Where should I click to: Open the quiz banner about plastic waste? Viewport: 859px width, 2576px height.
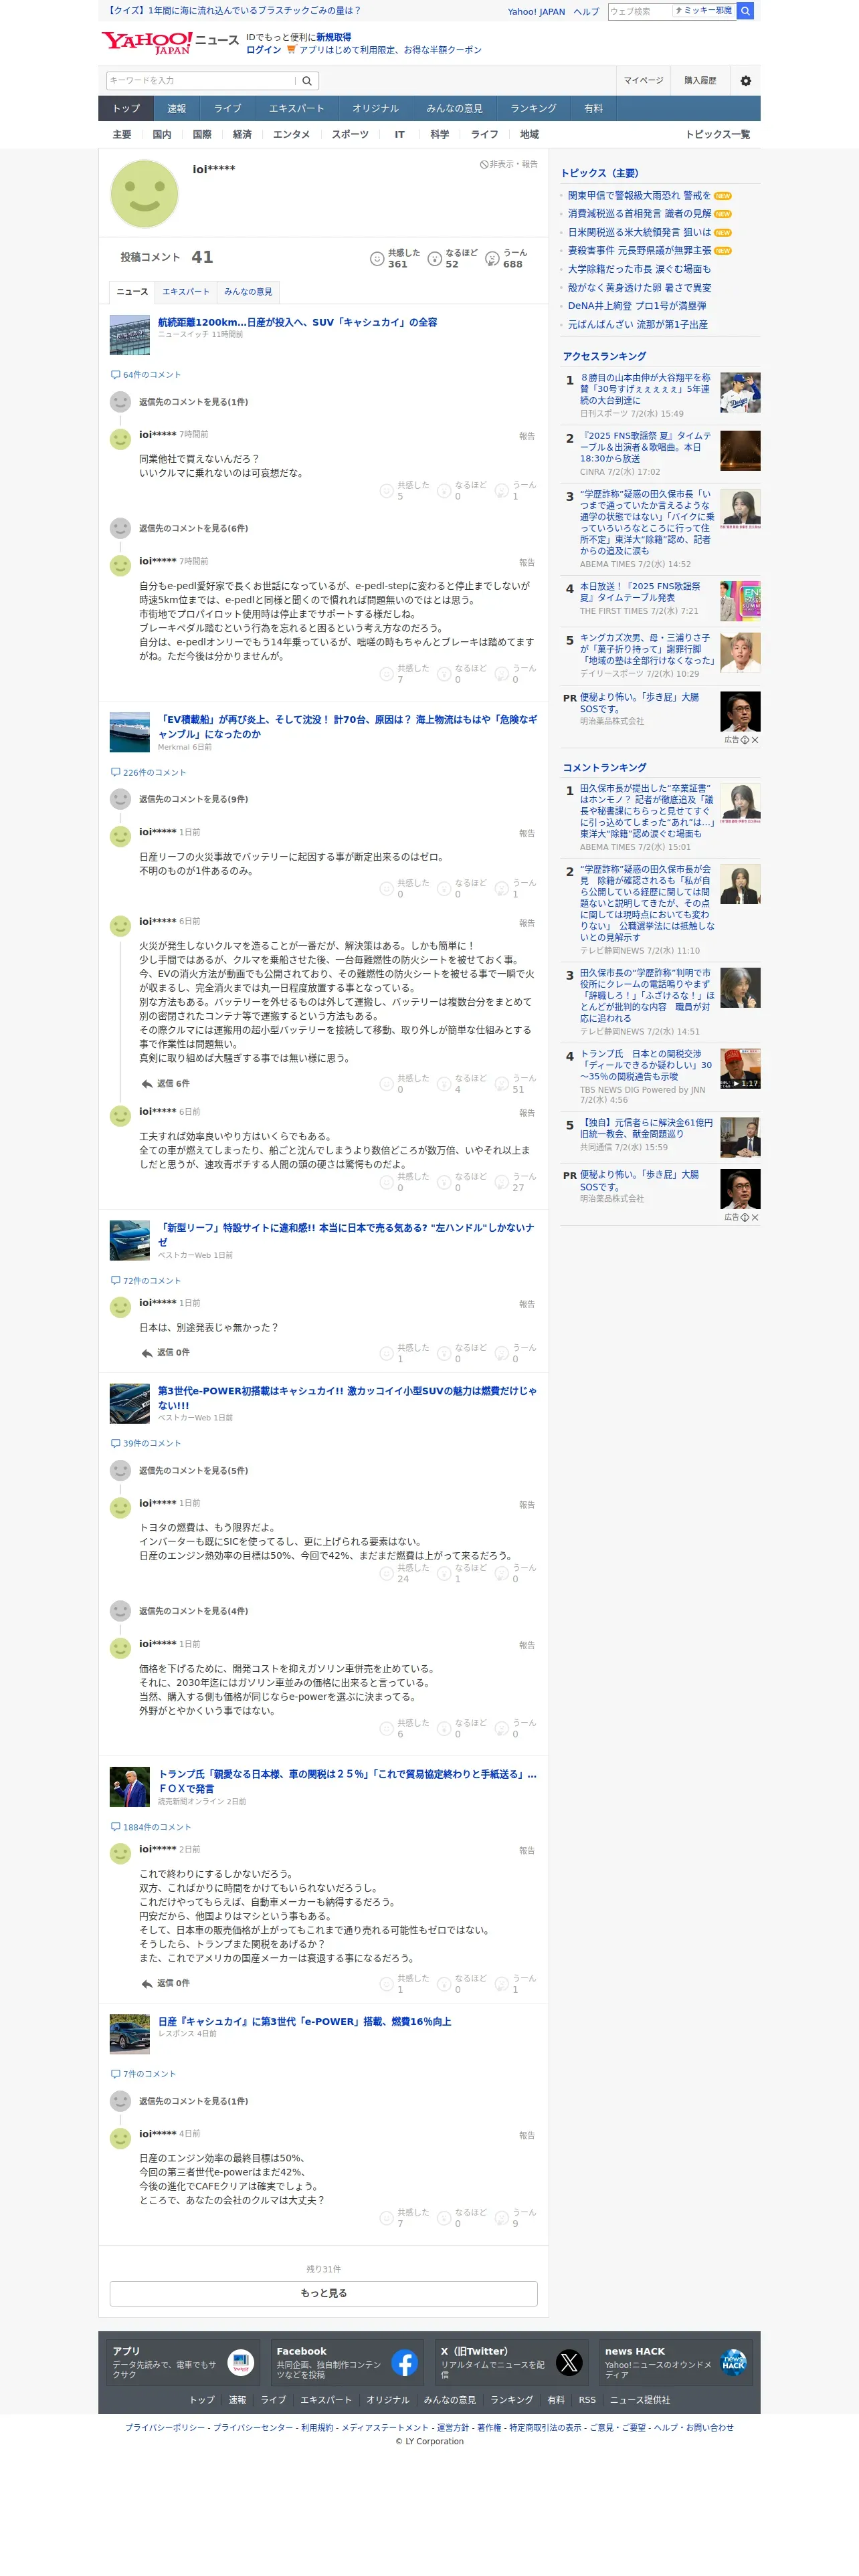coord(233,11)
